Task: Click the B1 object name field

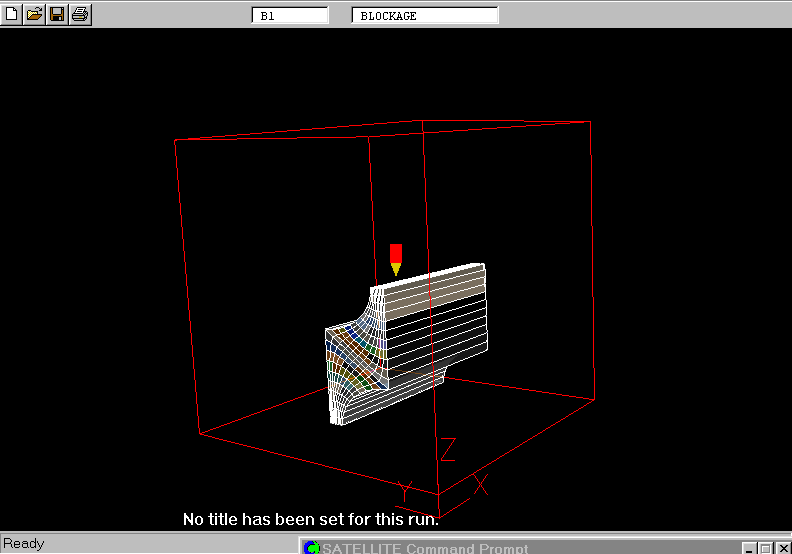Action: pos(290,15)
